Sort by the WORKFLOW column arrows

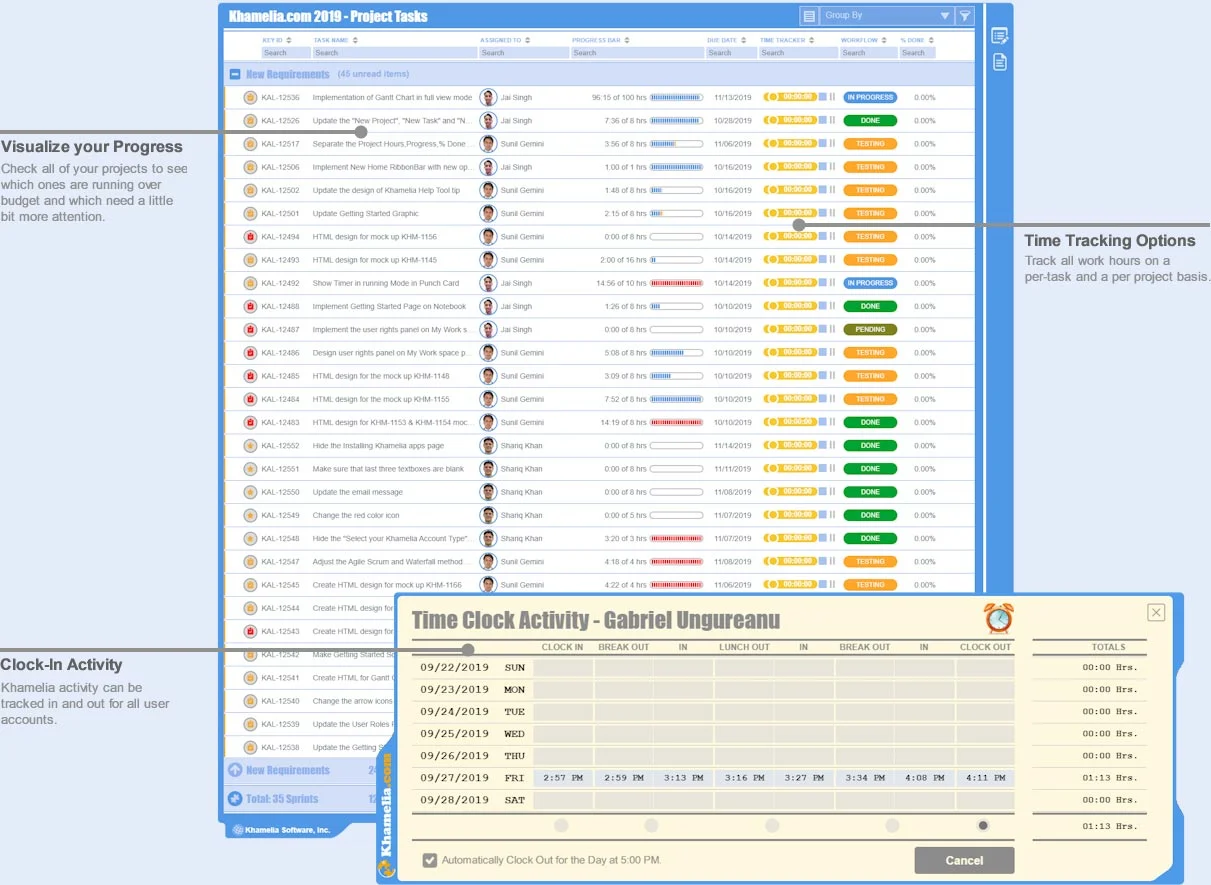[886, 41]
